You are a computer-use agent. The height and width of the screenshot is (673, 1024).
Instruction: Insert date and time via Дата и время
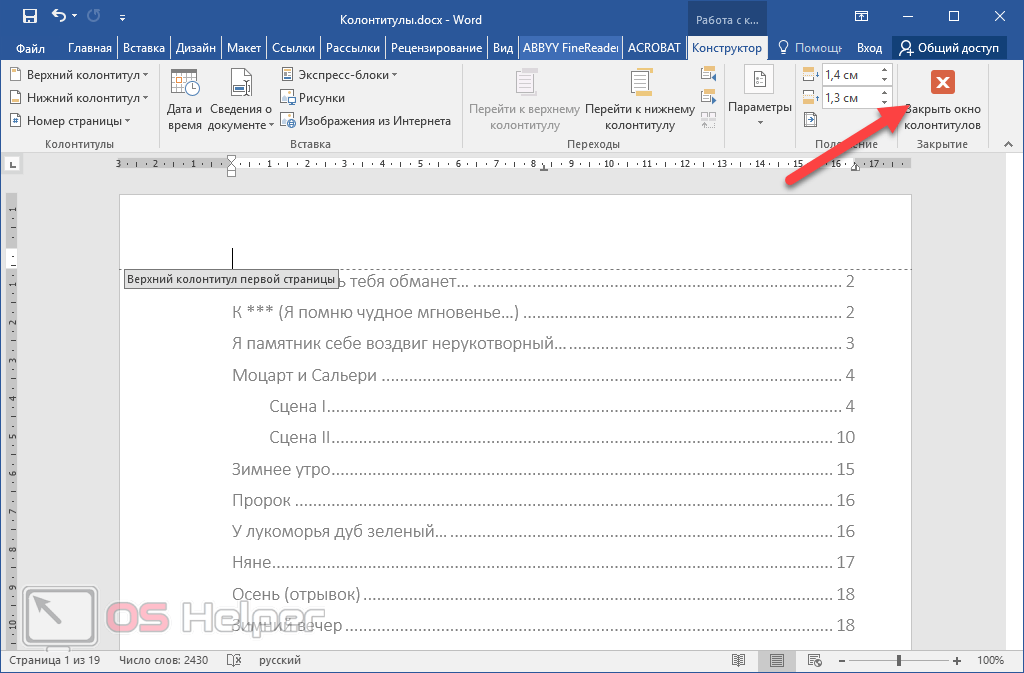tap(184, 100)
